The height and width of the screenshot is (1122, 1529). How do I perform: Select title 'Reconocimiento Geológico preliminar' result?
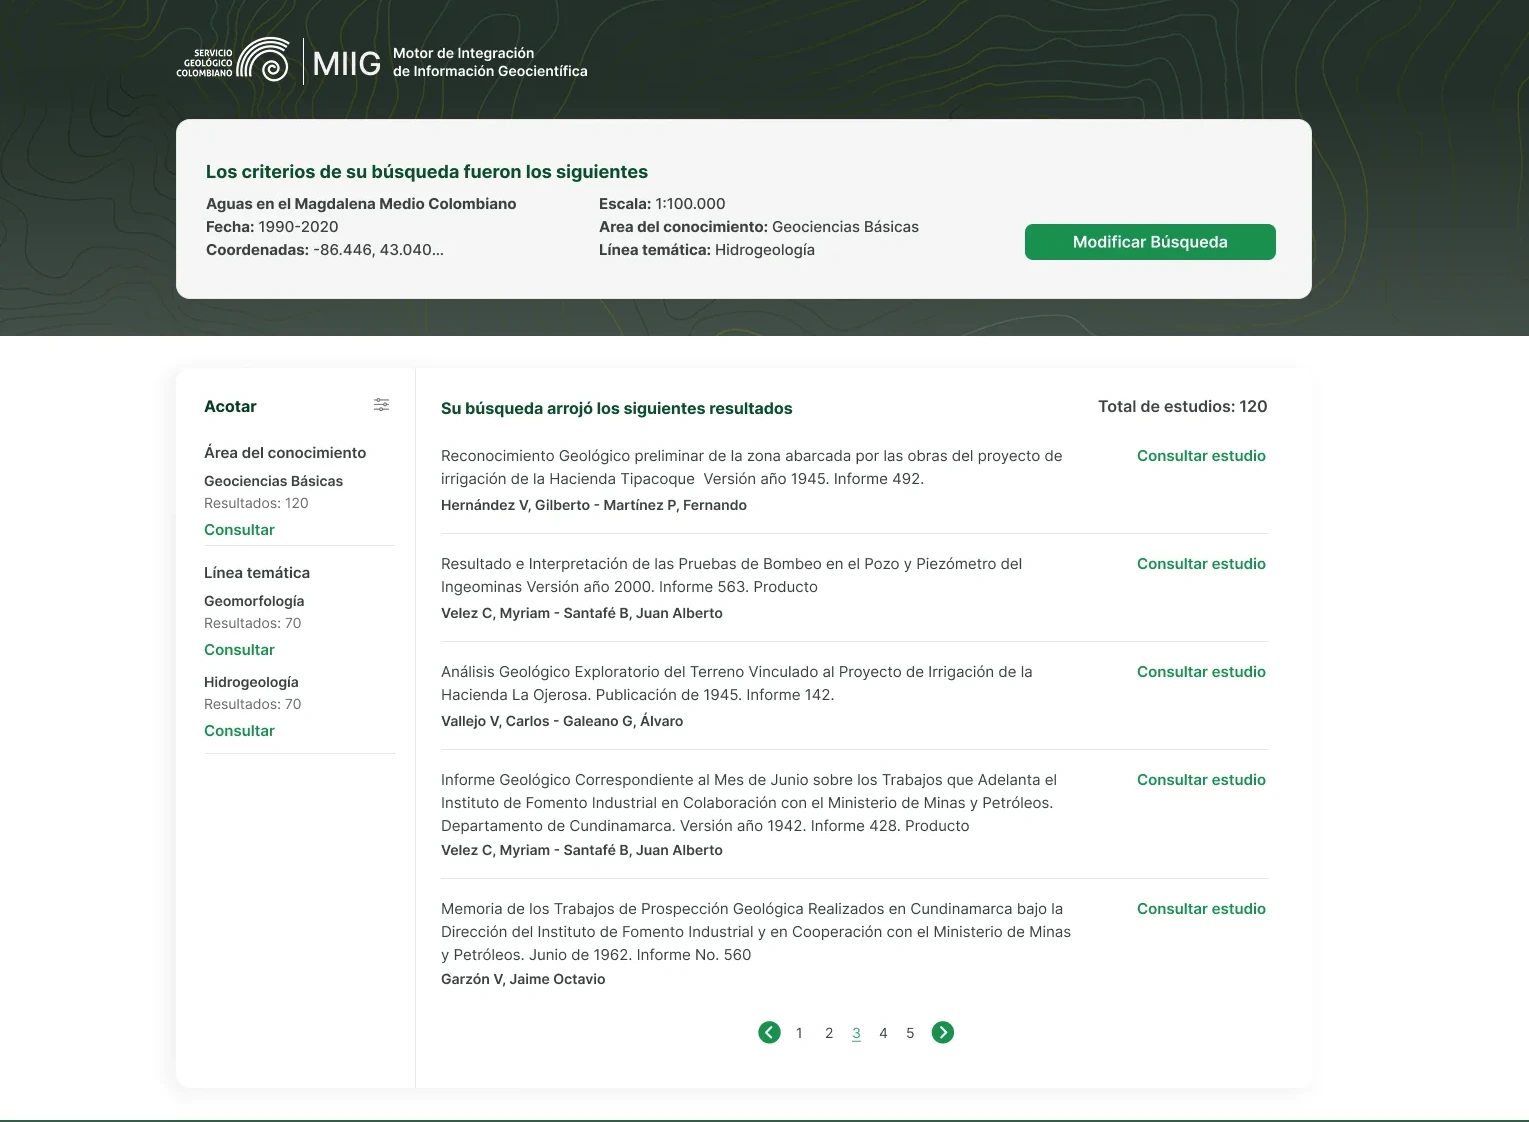tap(751, 467)
